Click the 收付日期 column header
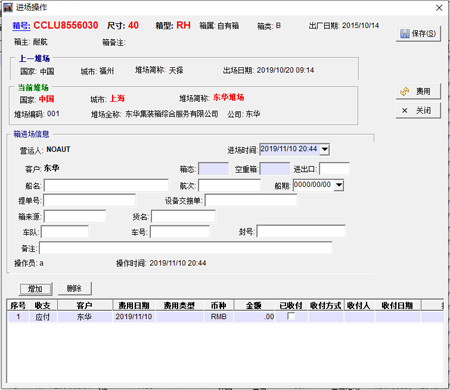This screenshot has height=390, width=450. click(x=398, y=305)
